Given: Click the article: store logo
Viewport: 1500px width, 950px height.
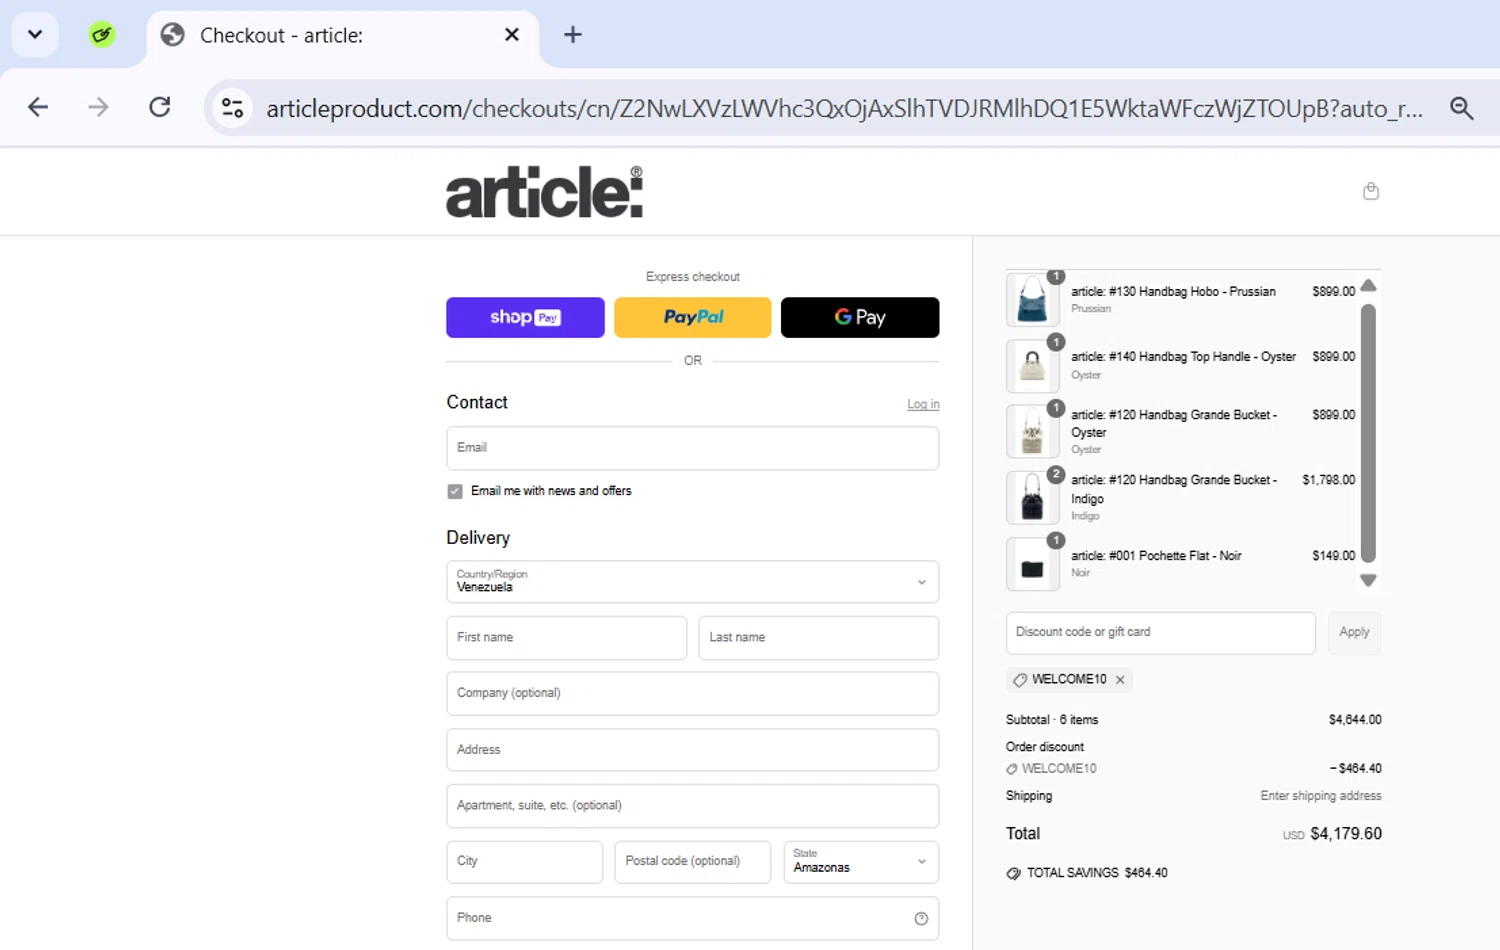Looking at the screenshot, I should coord(544,192).
